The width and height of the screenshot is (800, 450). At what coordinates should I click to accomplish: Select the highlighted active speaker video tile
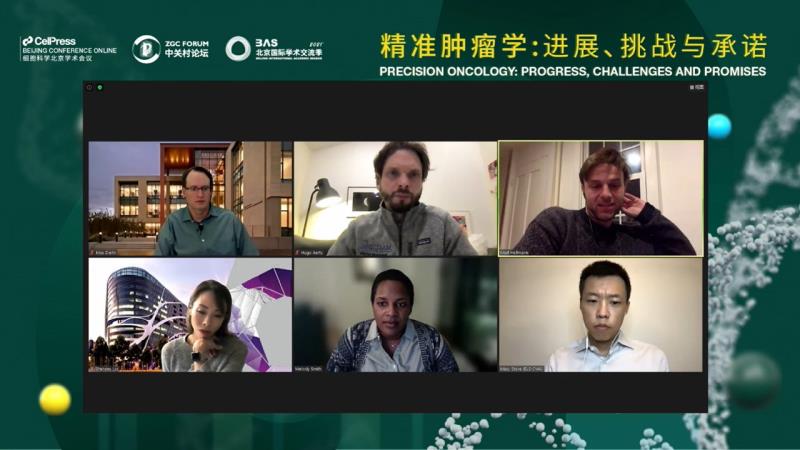click(601, 198)
